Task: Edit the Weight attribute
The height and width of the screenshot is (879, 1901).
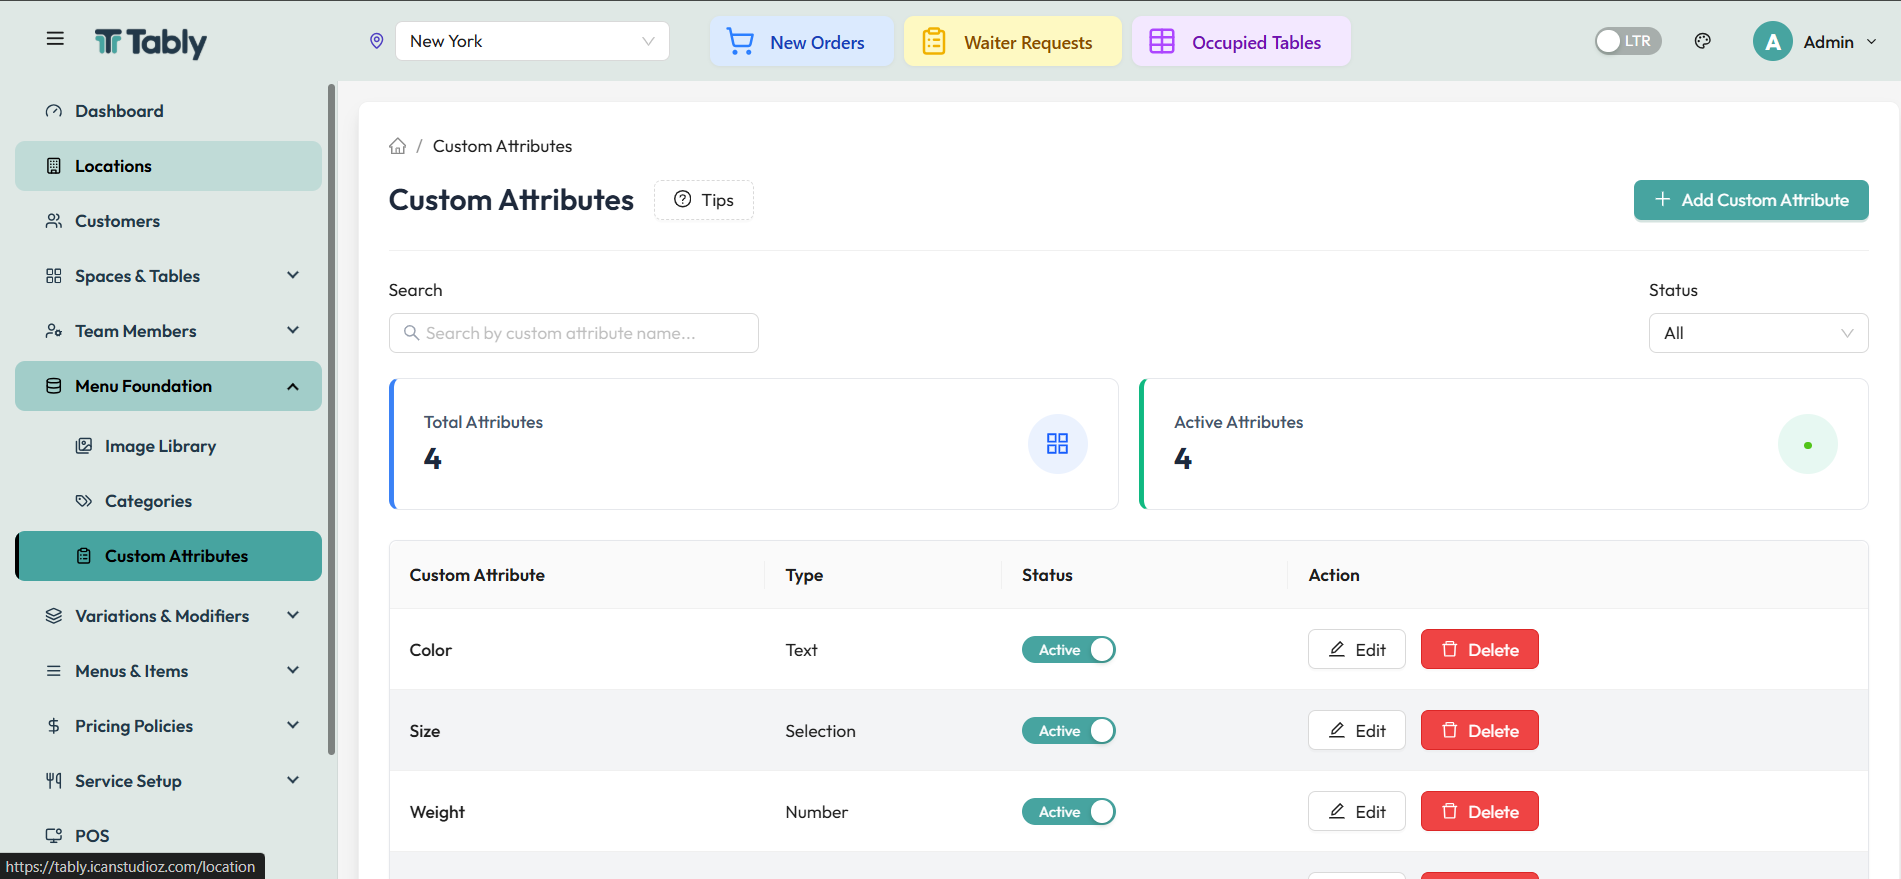Action: click(1357, 812)
